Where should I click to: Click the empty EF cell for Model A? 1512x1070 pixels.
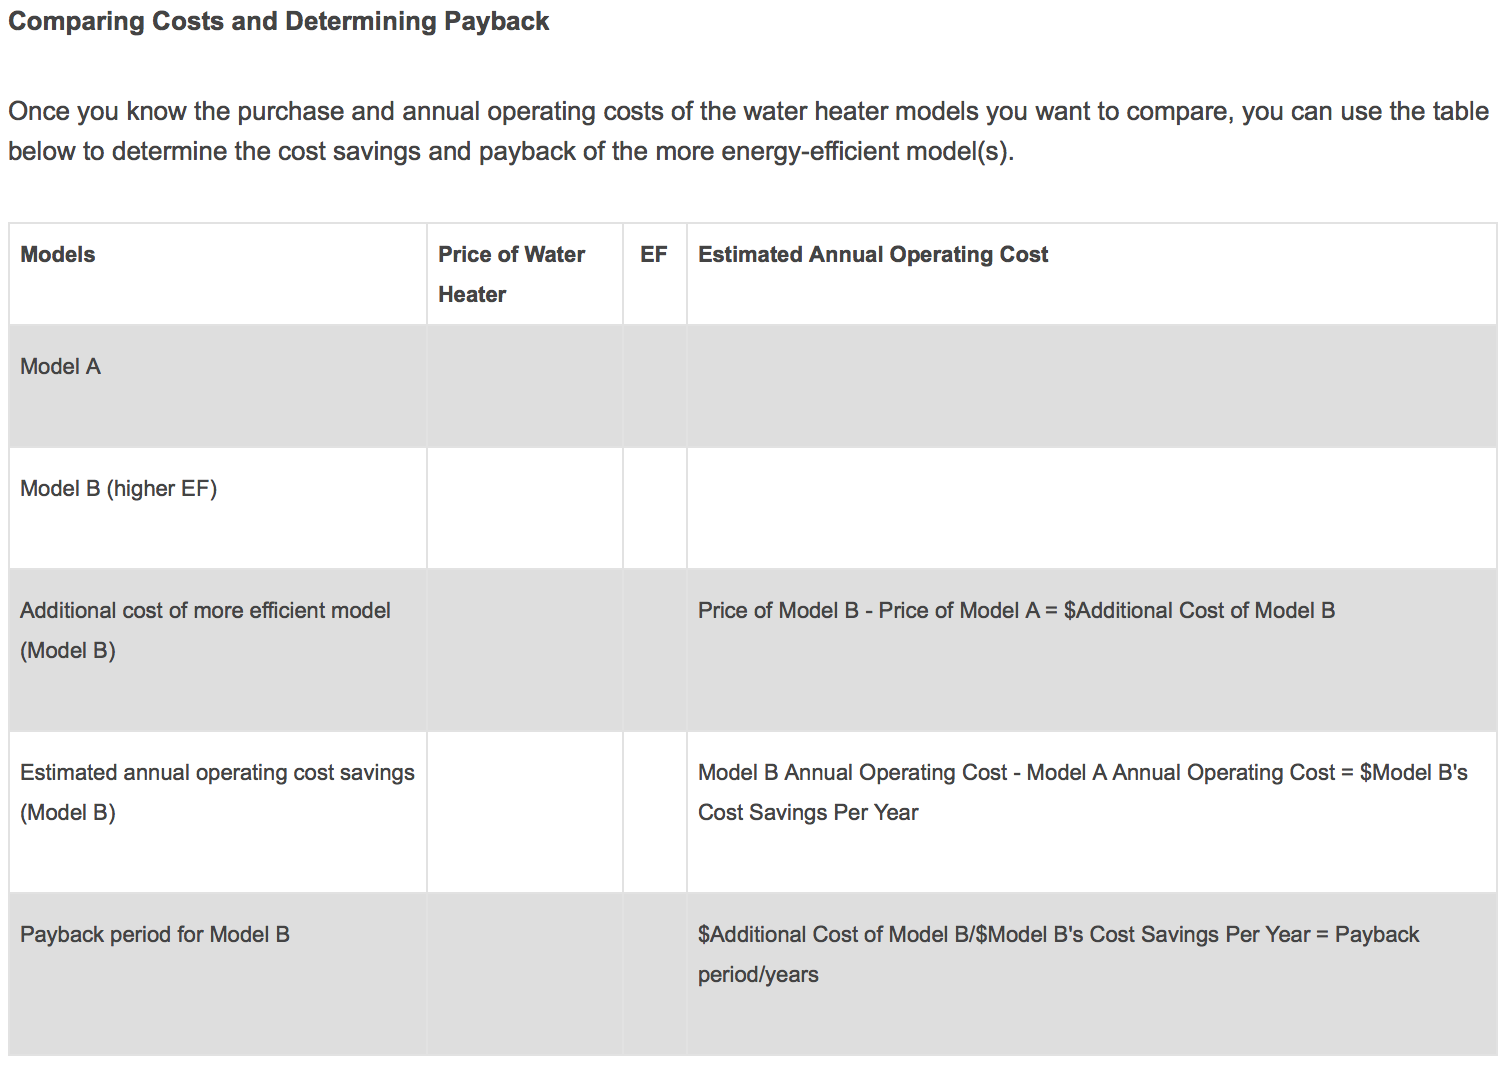(x=654, y=386)
